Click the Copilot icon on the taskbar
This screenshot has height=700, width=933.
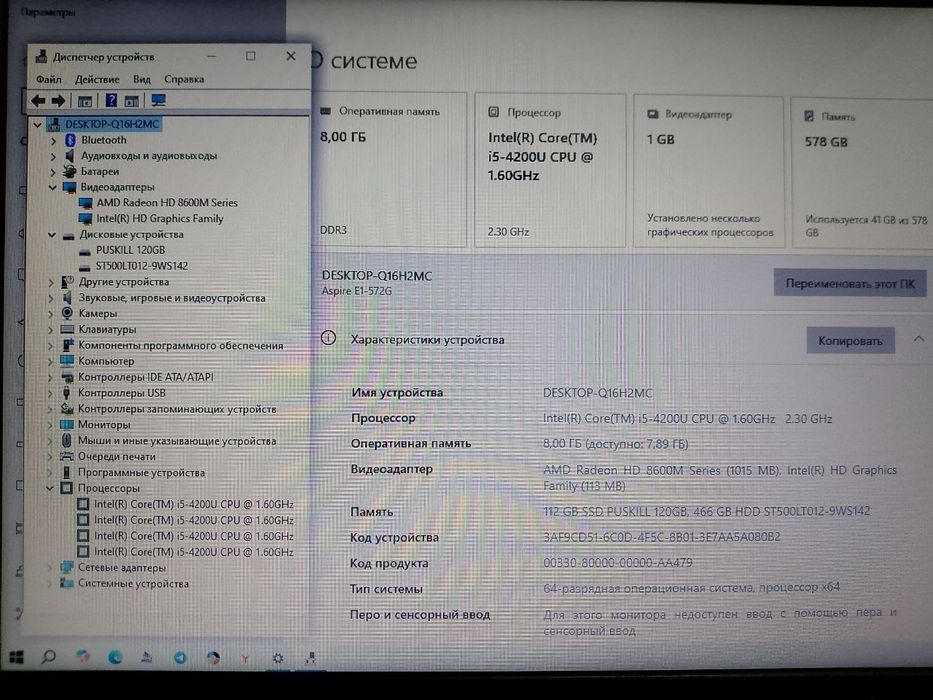tap(83, 657)
